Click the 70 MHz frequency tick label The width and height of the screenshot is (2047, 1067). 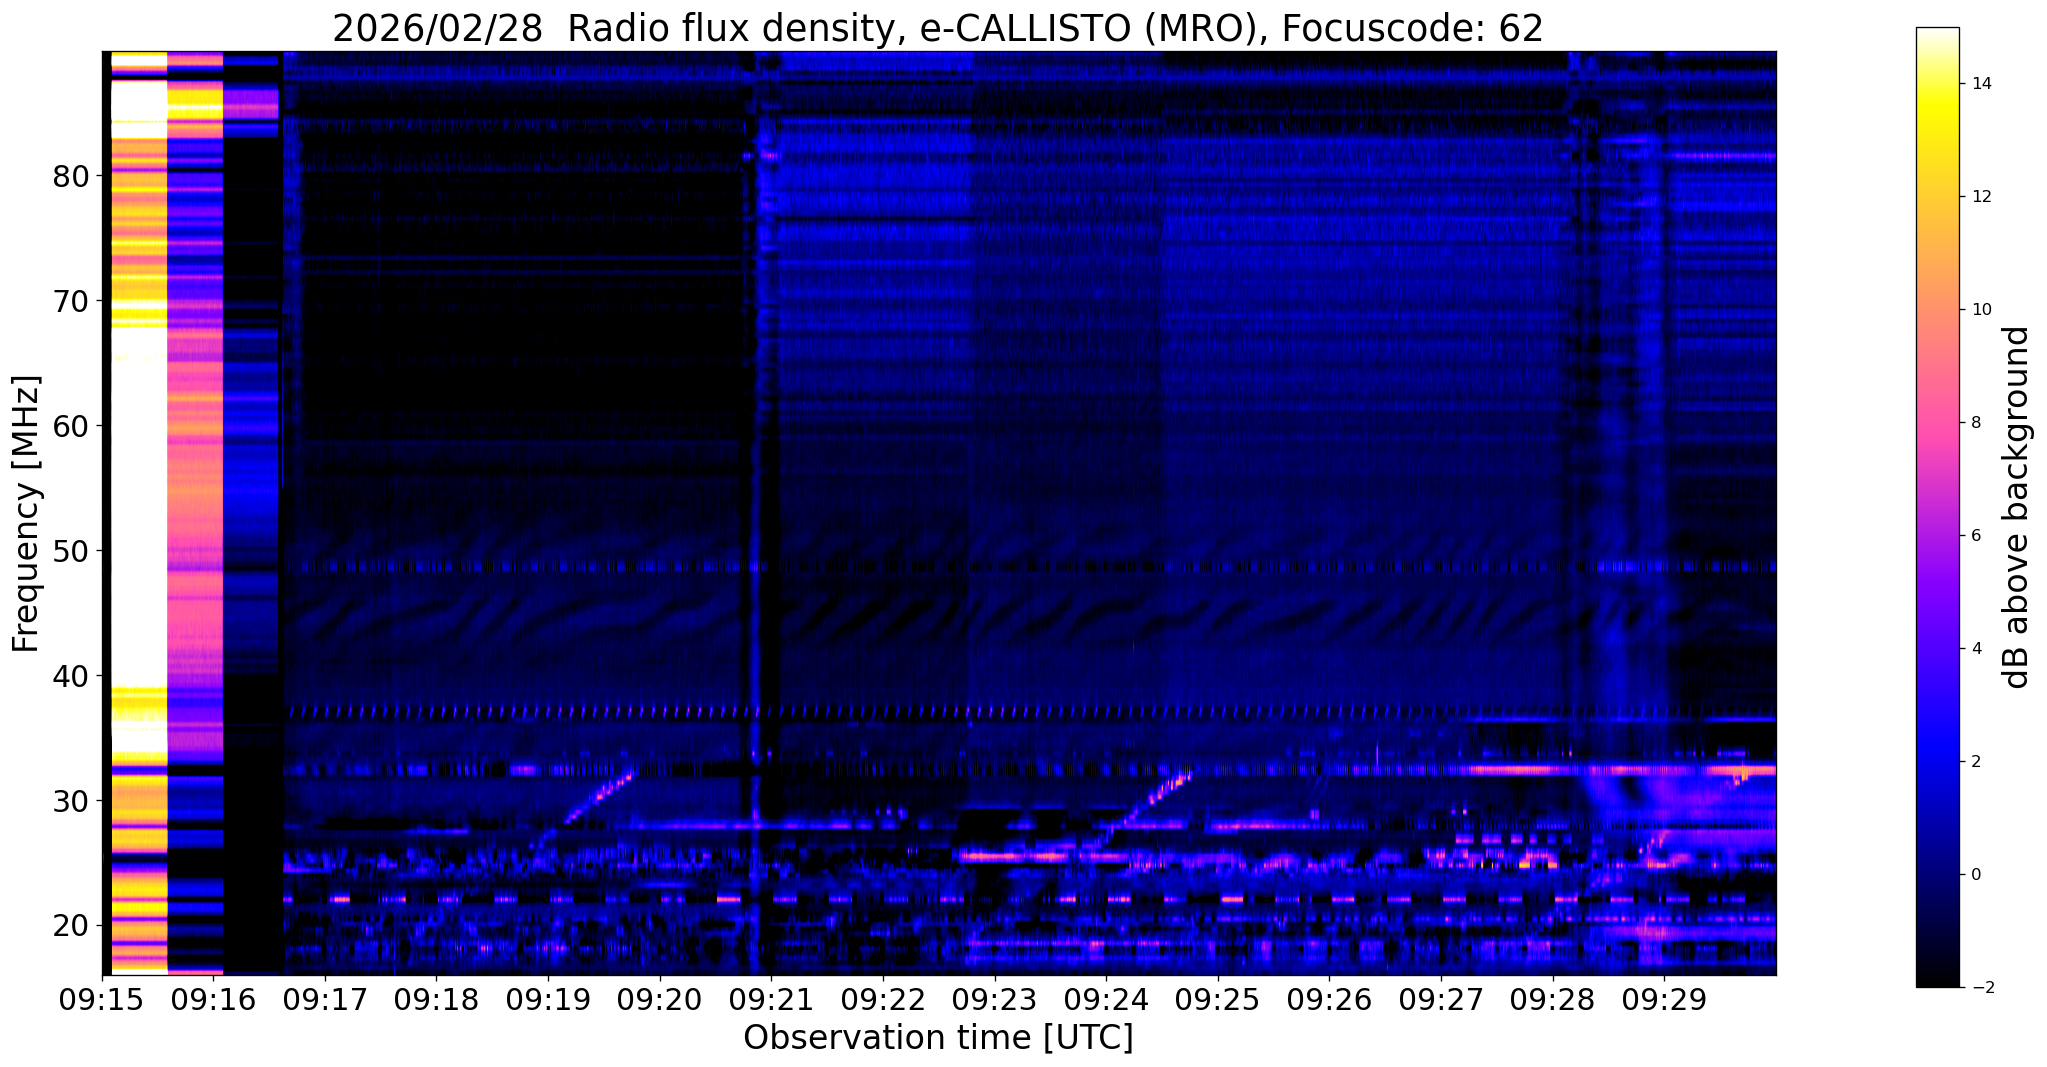tap(71, 302)
